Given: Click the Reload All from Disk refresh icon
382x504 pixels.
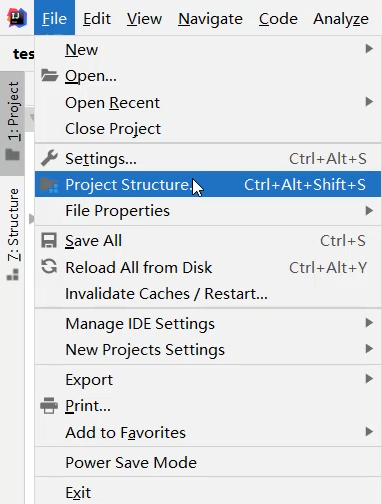Looking at the screenshot, I should tap(49, 267).
